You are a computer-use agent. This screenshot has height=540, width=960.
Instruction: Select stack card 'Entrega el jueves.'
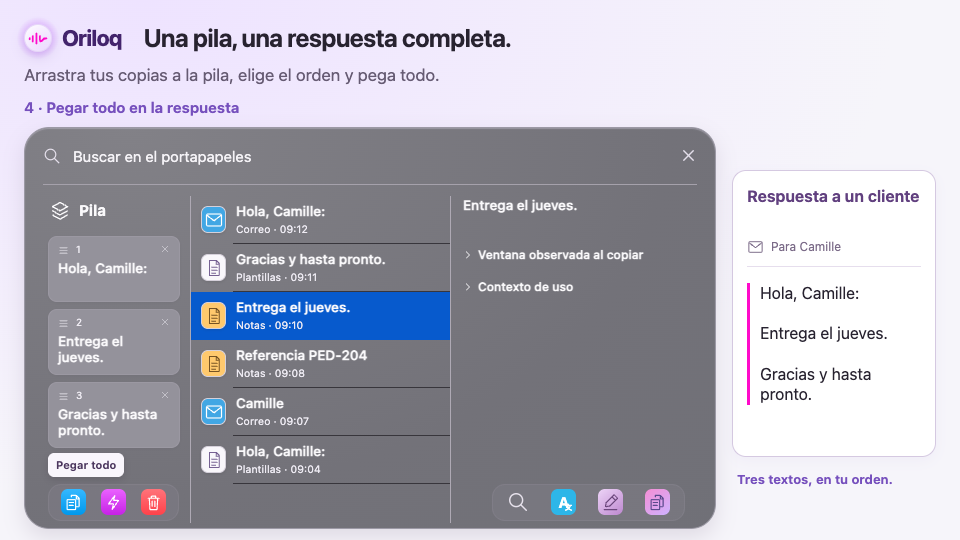point(114,342)
